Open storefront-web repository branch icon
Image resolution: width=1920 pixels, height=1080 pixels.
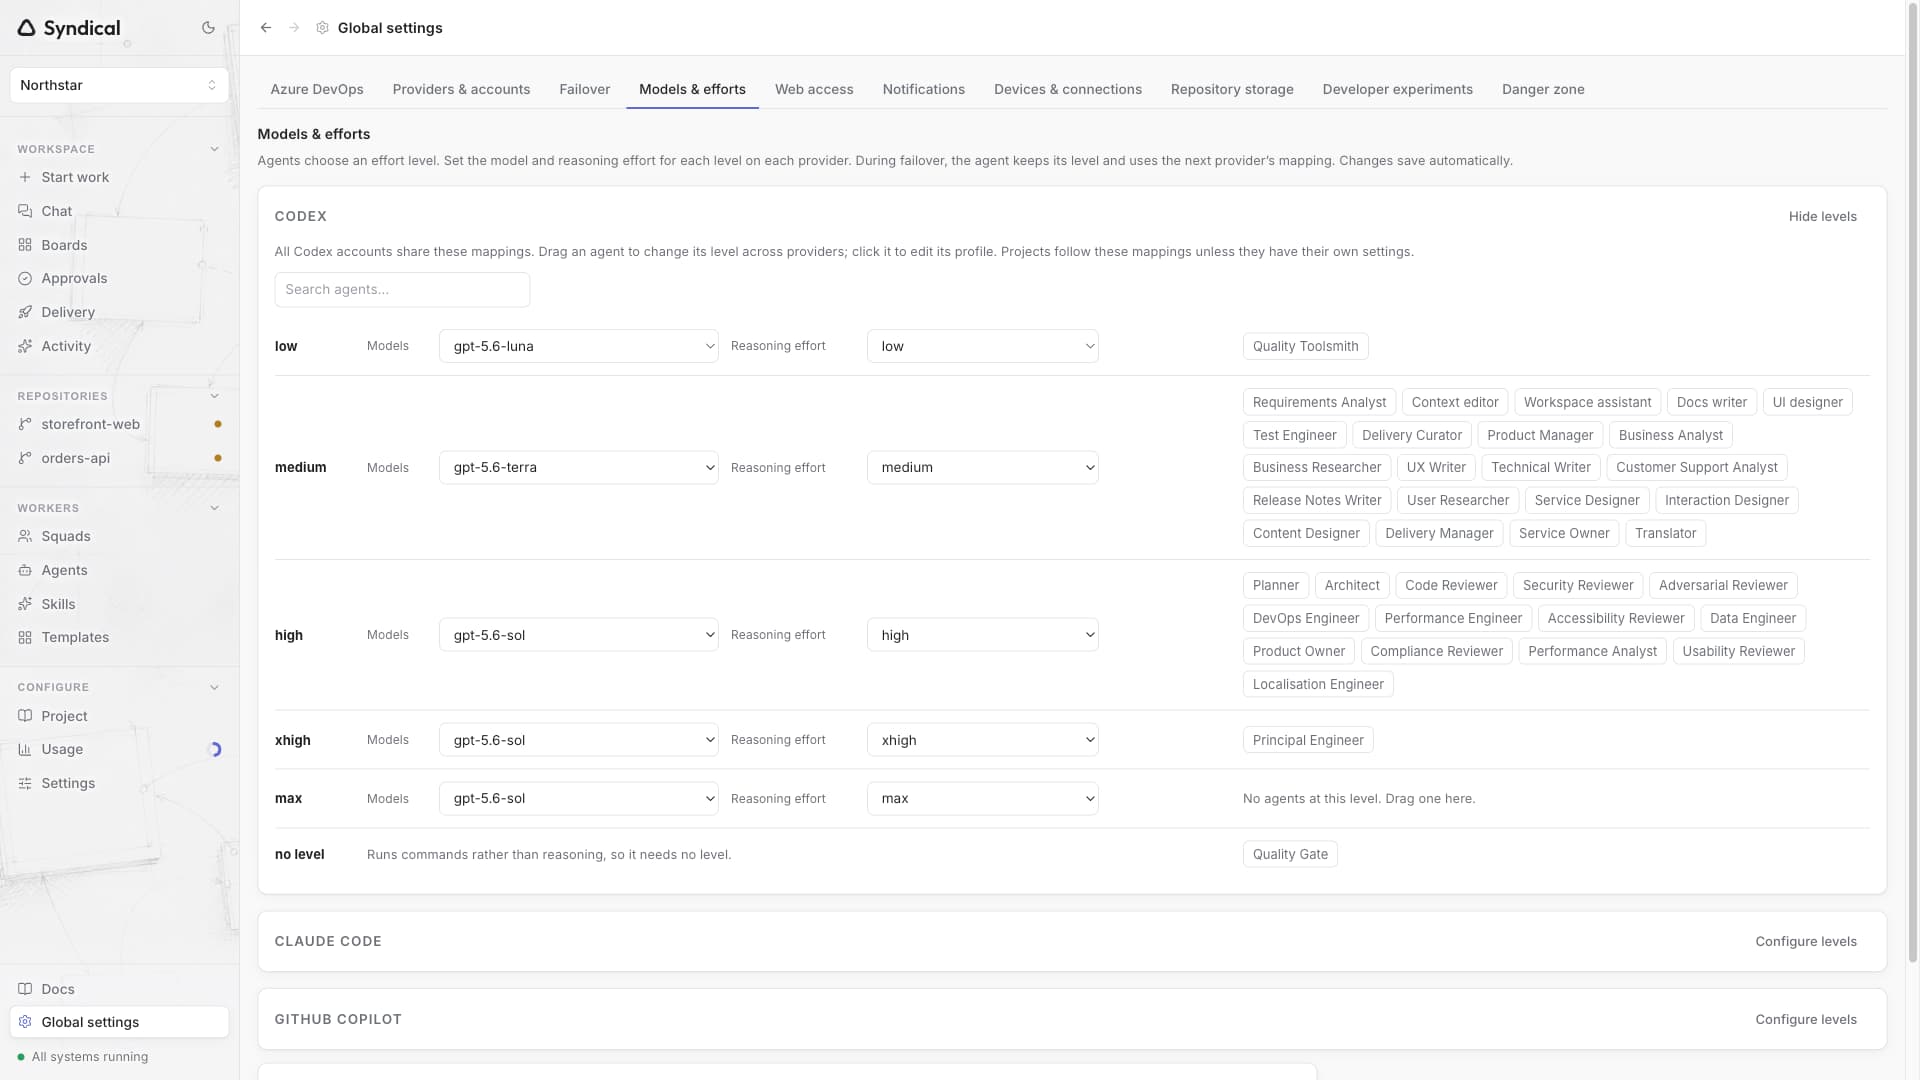(x=25, y=424)
